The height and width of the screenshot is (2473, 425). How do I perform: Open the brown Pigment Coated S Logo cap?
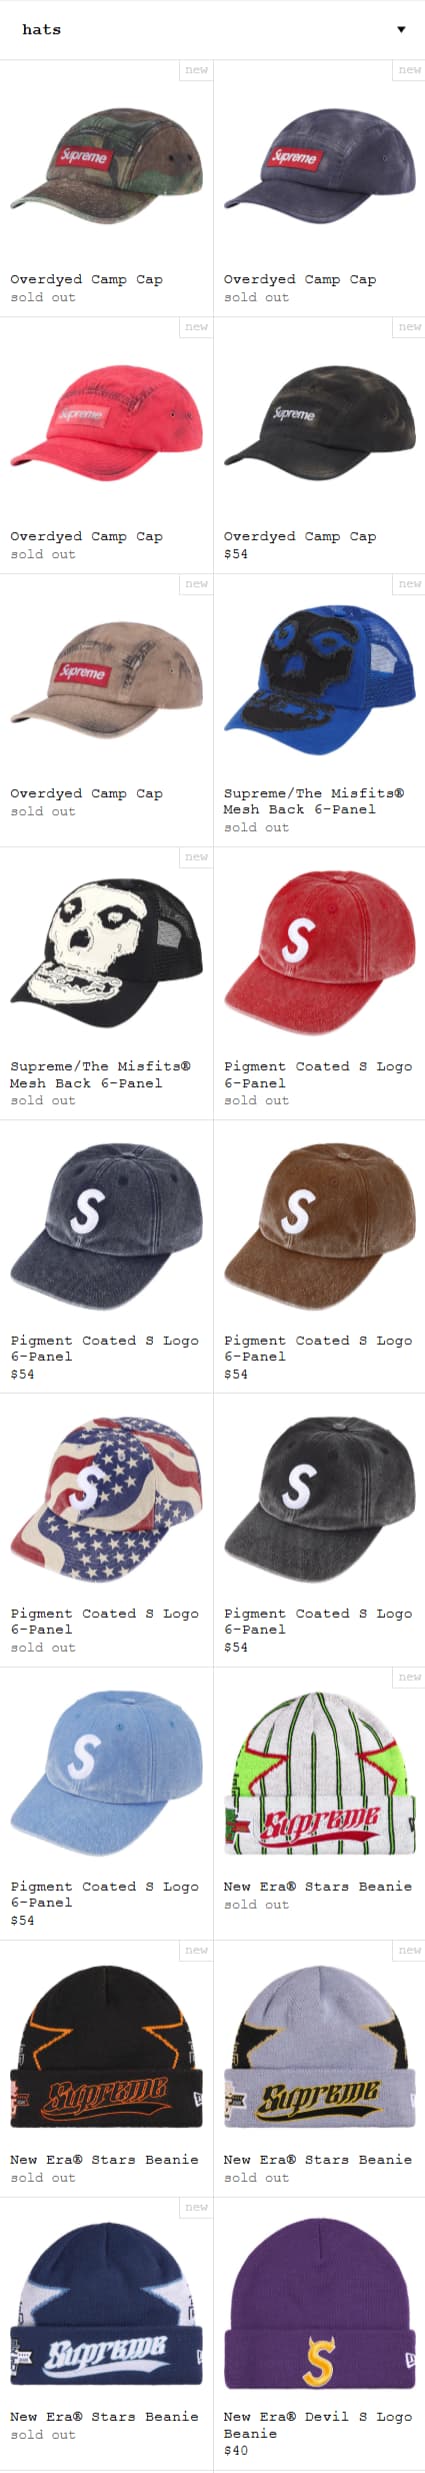(x=319, y=1225)
